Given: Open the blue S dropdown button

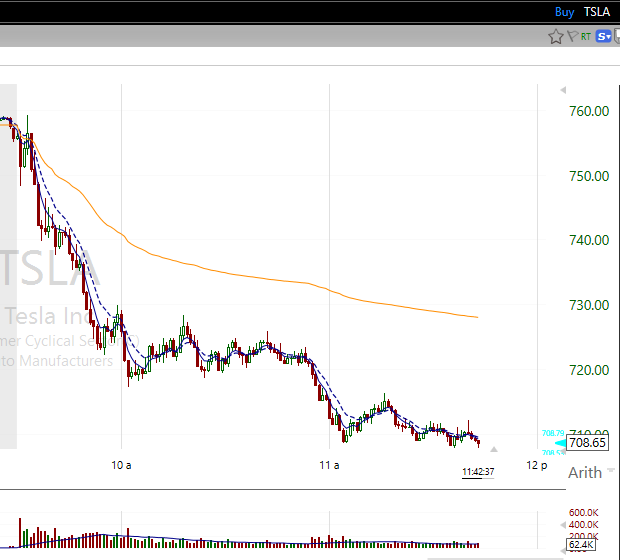Looking at the screenshot, I should click(x=603, y=36).
